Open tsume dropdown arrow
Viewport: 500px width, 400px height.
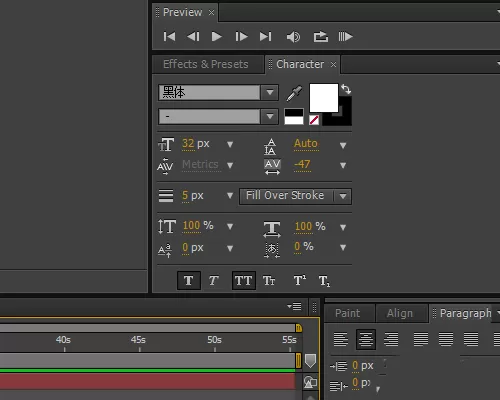pos(343,247)
